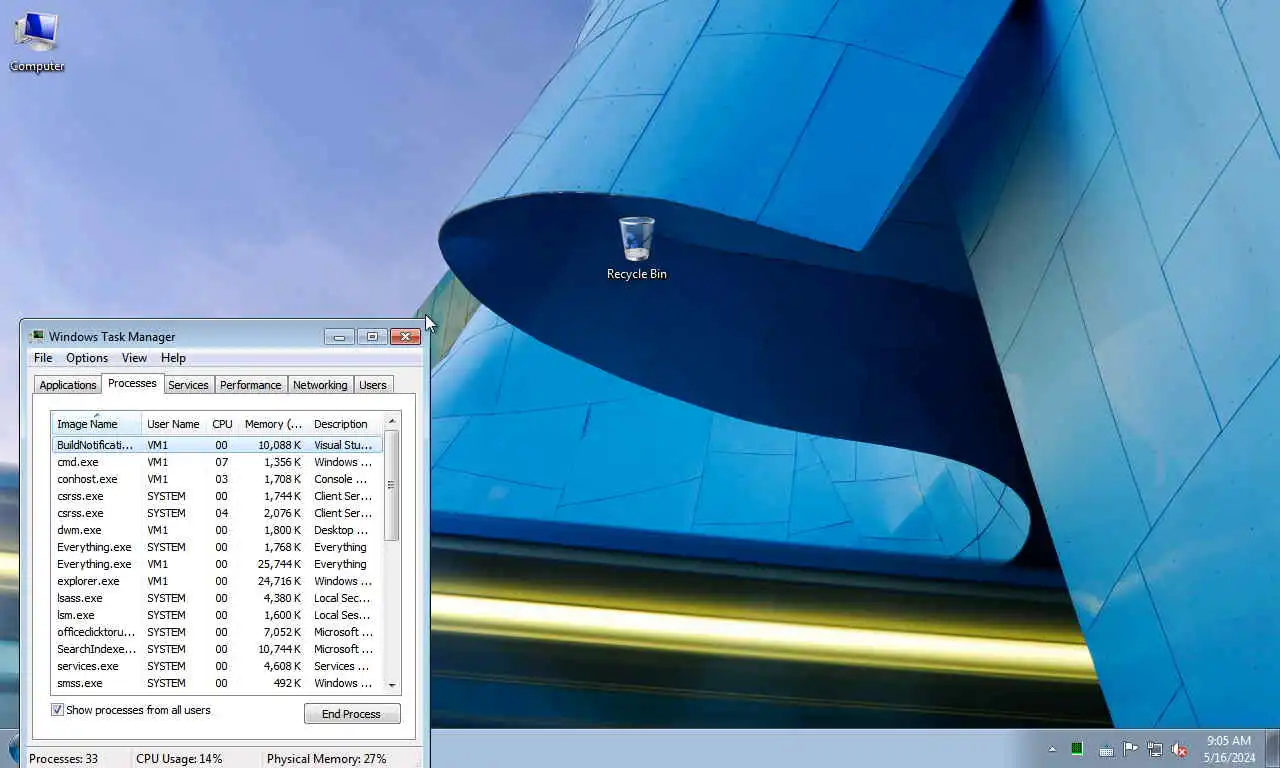1280x768 pixels.
Task: Select the lsm.exe process
Action: pos(217,615)
